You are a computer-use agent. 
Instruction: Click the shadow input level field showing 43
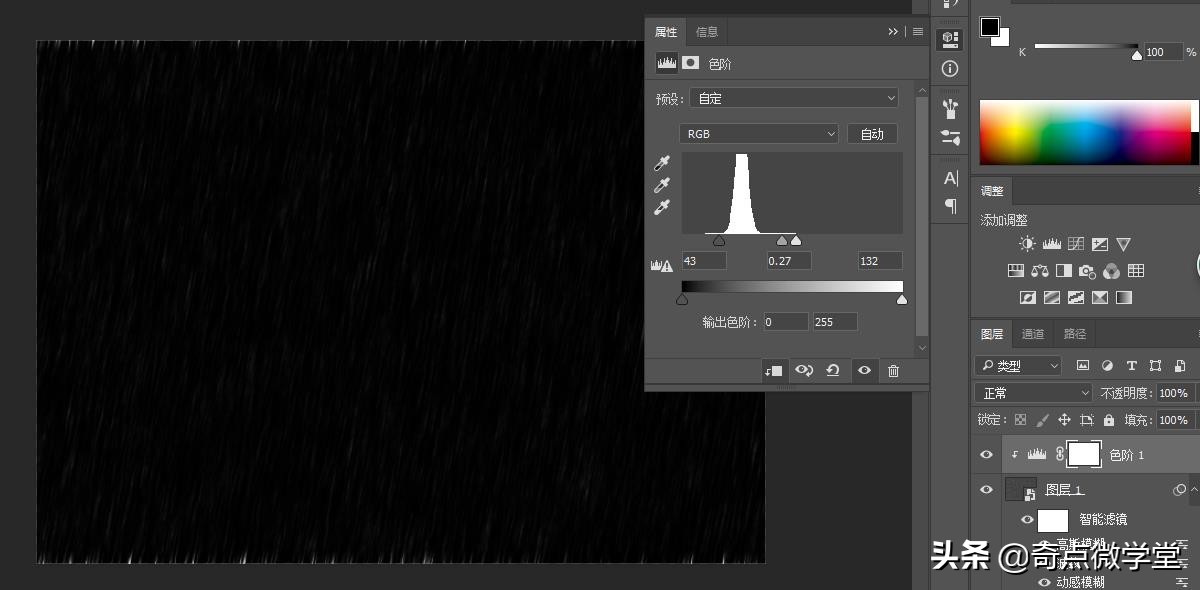pos(703,261)
